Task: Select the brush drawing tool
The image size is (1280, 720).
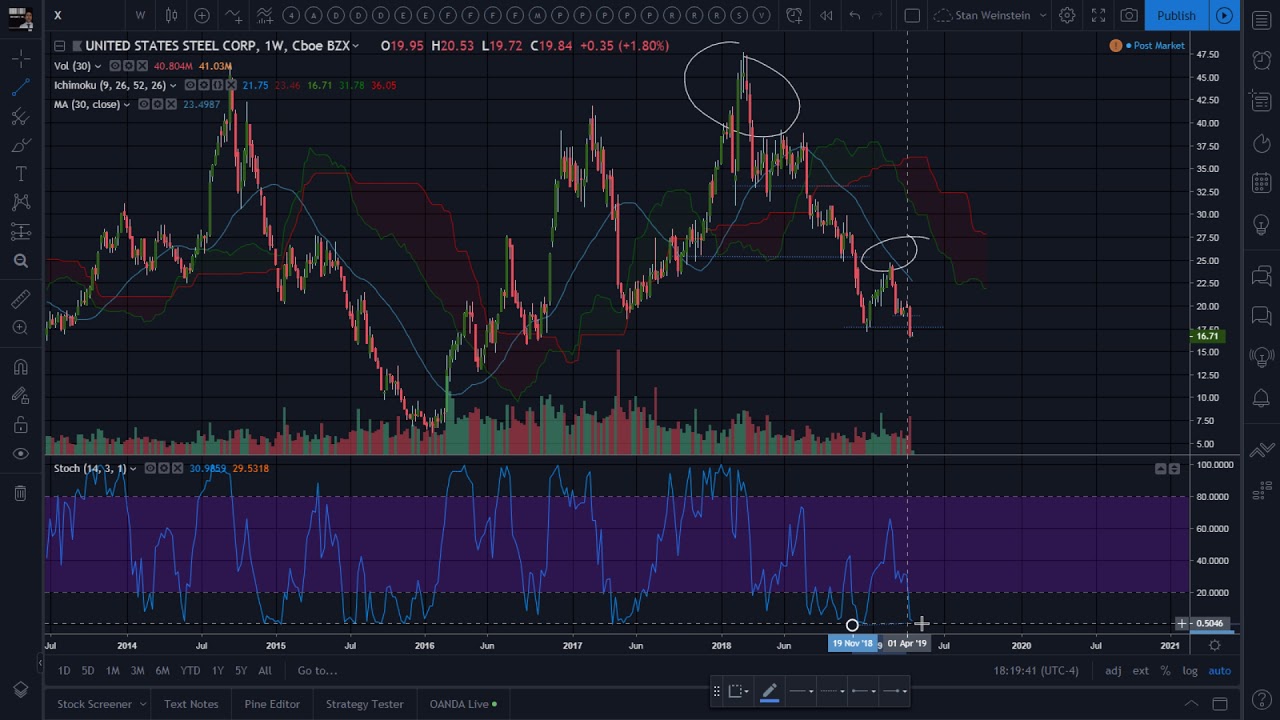Action: [x=20, y=146]
